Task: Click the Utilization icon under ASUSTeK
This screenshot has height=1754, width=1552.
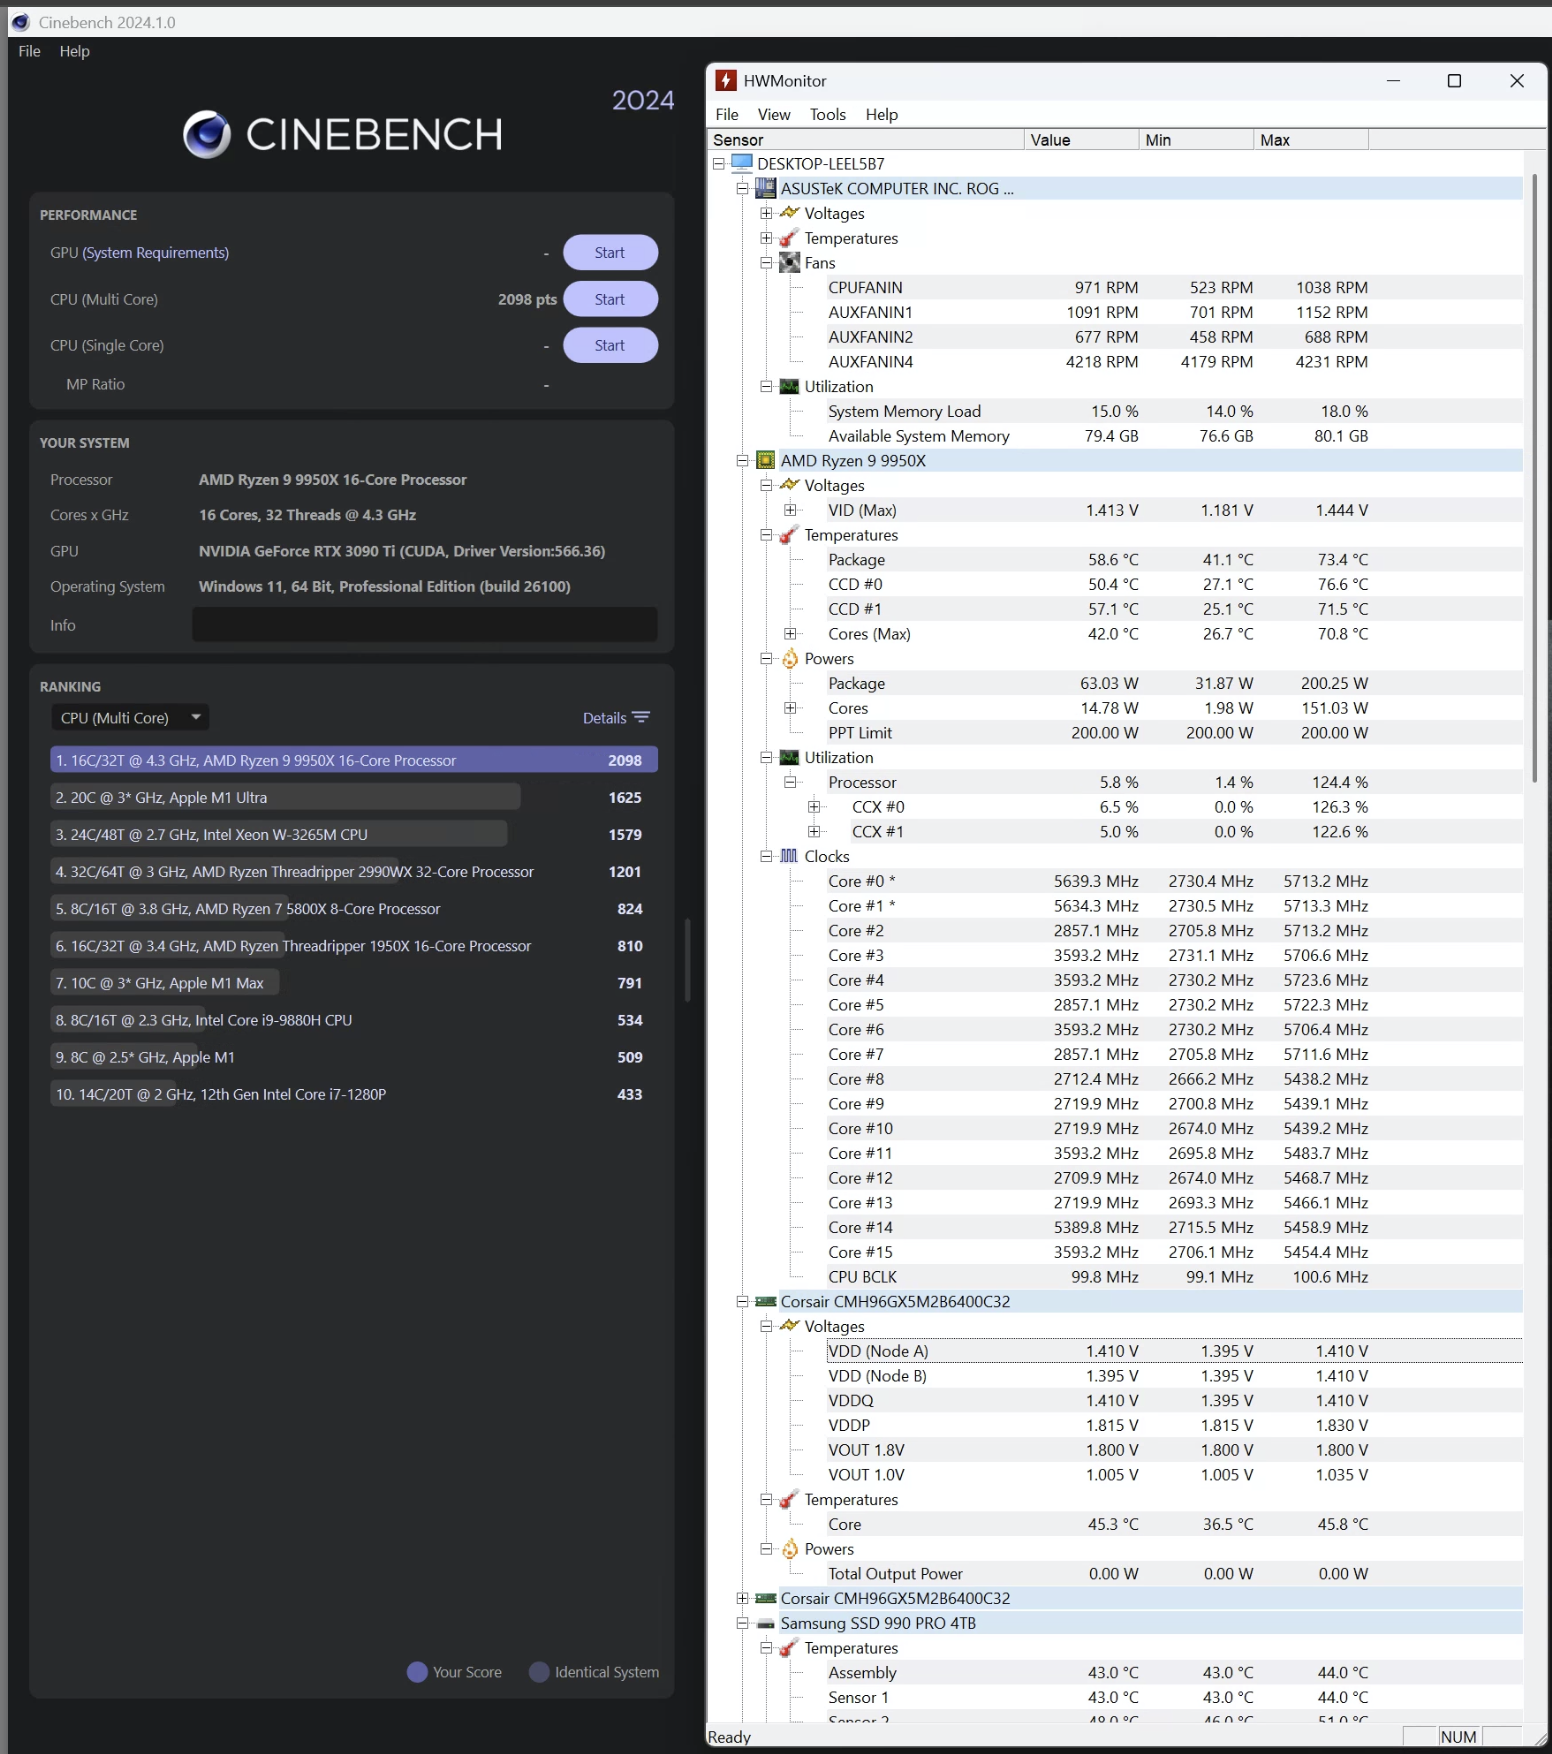Action: [x=789, y=386]
